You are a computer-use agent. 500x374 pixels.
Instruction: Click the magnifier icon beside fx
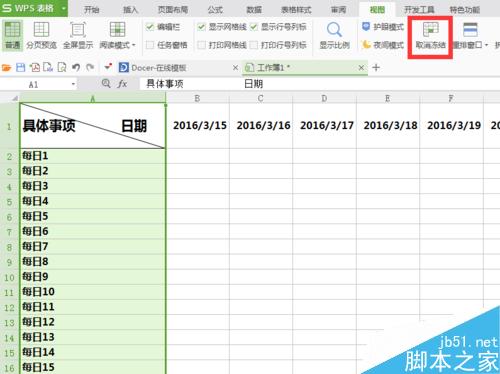[106, 83]
